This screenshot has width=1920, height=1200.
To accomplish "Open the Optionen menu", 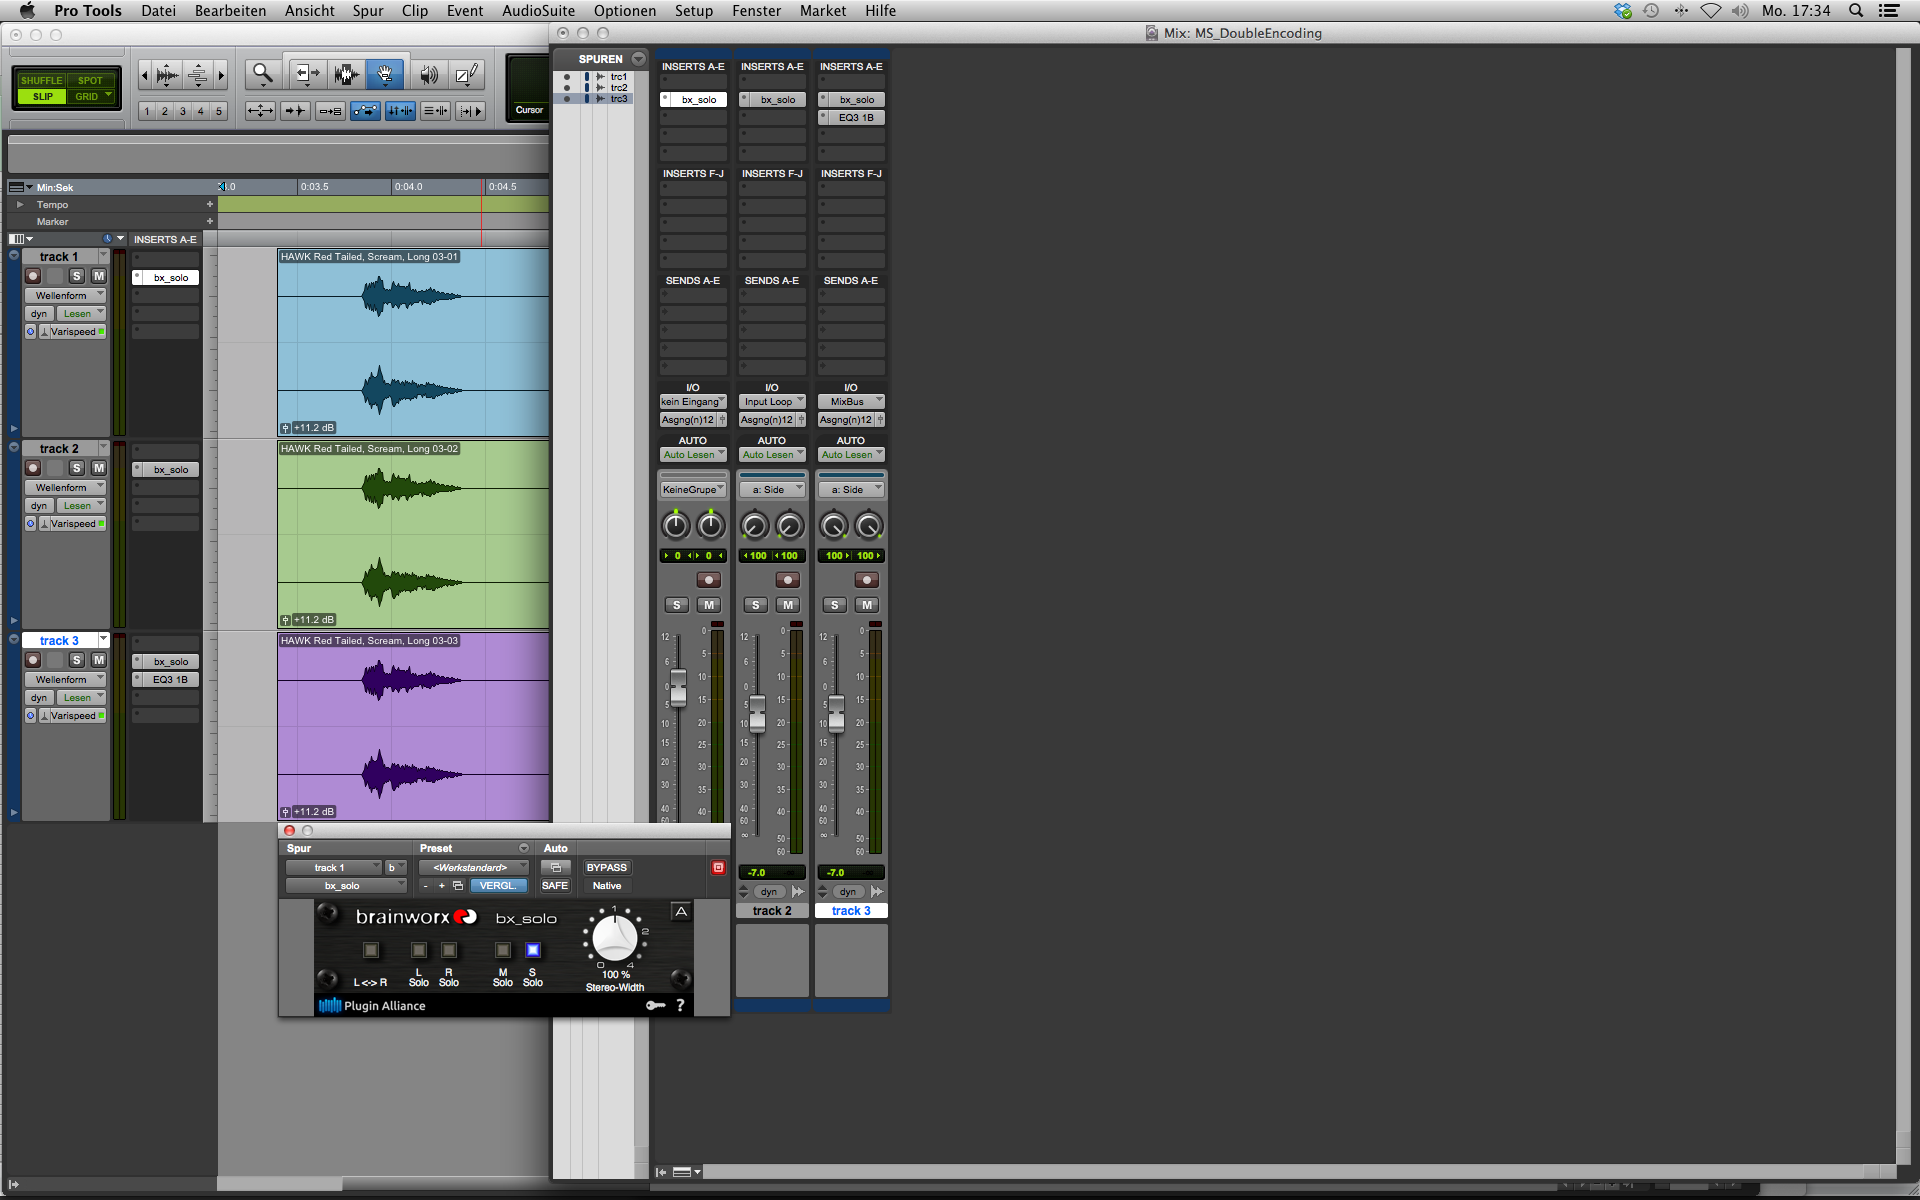I will (624, 10).
